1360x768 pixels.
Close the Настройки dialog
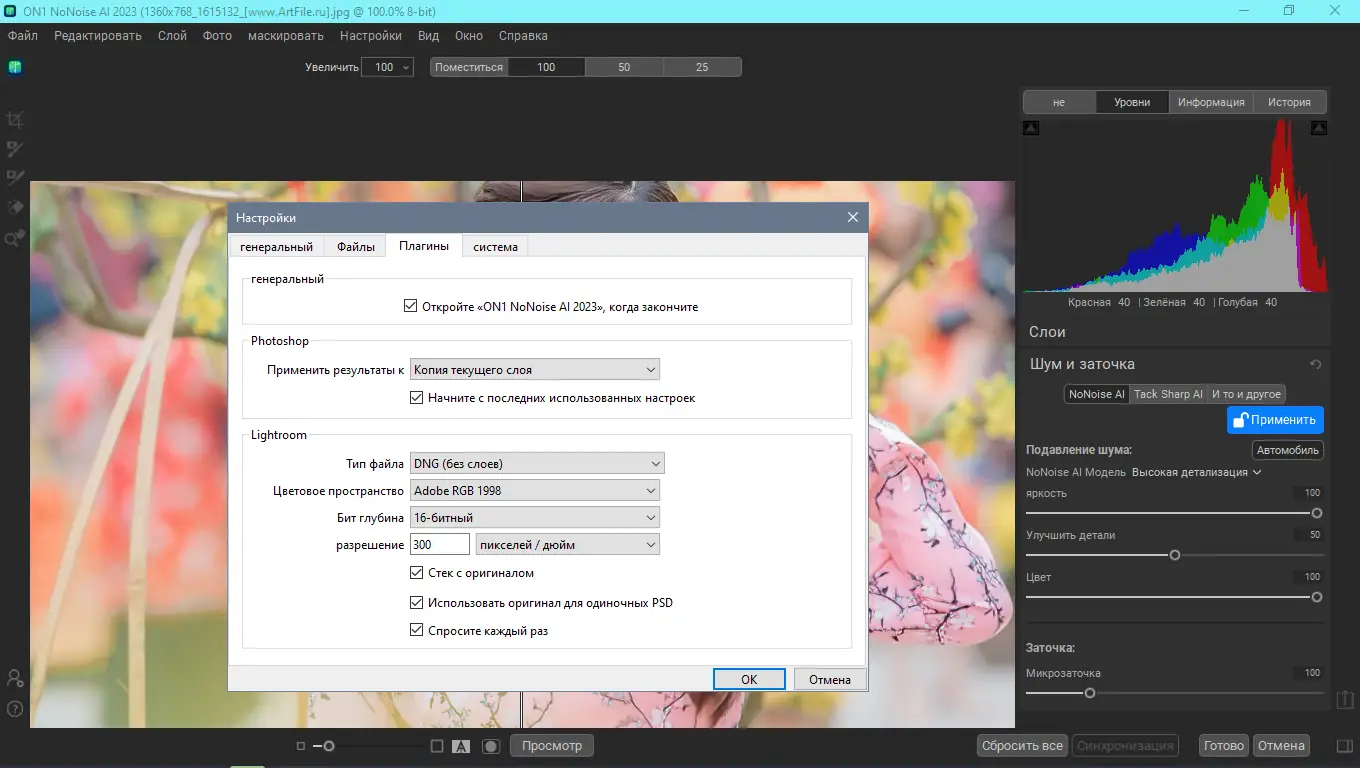(853, 217)
